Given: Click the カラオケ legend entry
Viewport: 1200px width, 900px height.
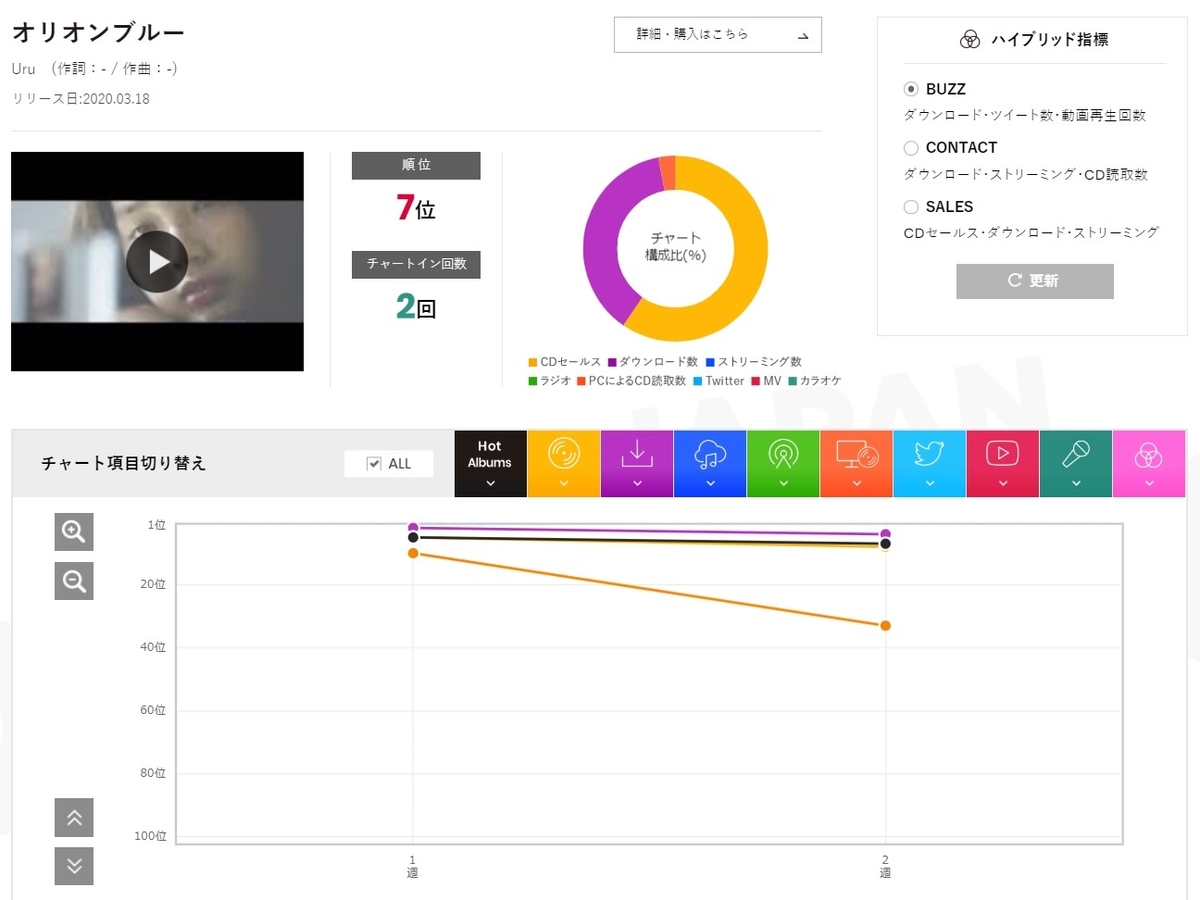Looking at the screenshot, I should [x=814, y=381].
